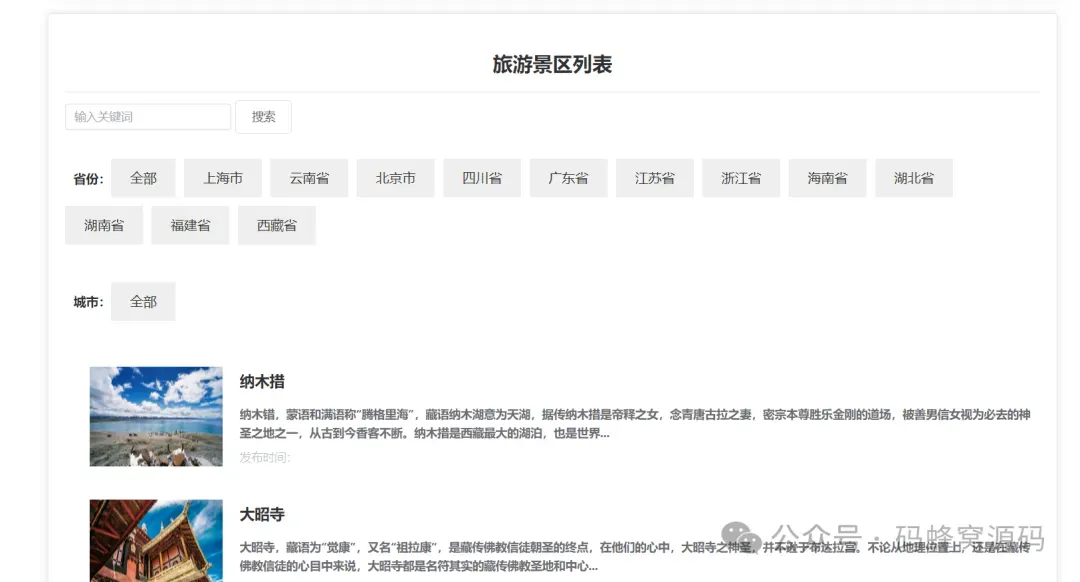Click the keyword search input field

148,117
